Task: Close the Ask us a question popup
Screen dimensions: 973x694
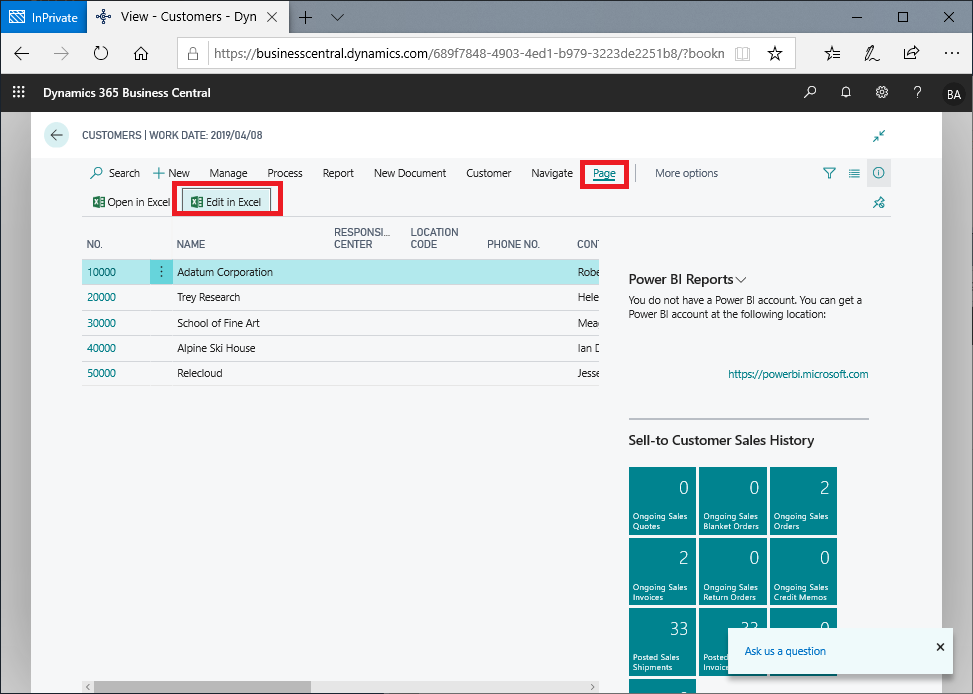Action: point(940,647)
